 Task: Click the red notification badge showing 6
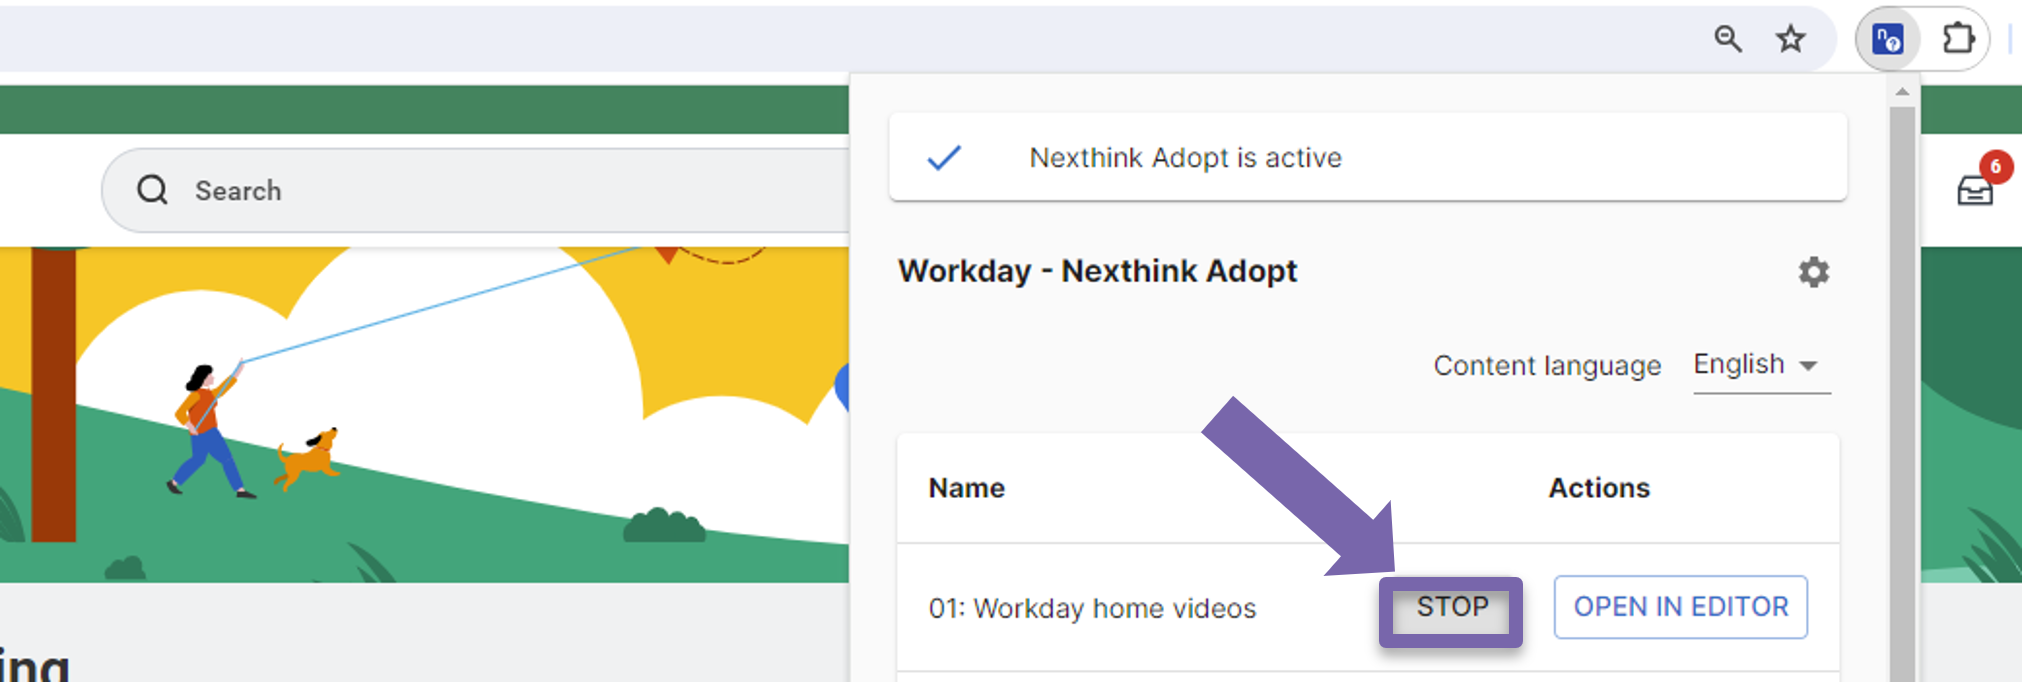(1995, 167)
